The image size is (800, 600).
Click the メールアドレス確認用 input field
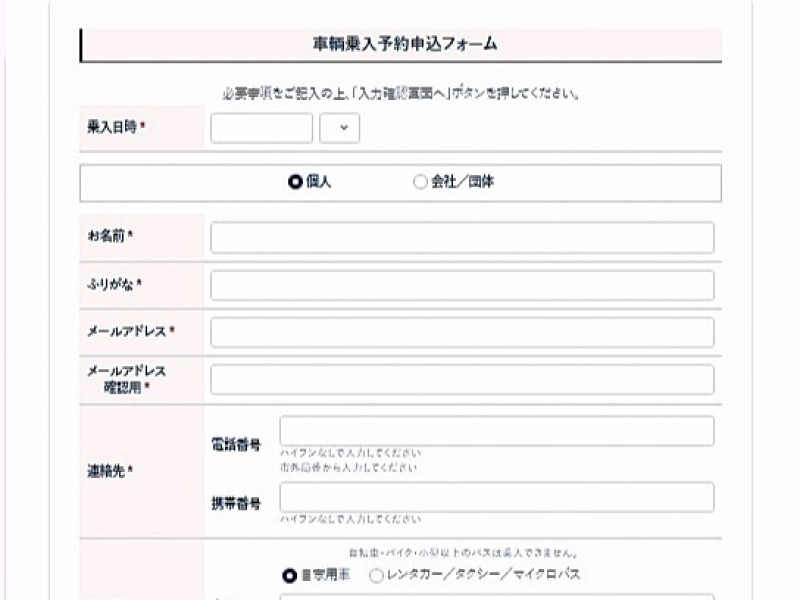coord(462,379)
